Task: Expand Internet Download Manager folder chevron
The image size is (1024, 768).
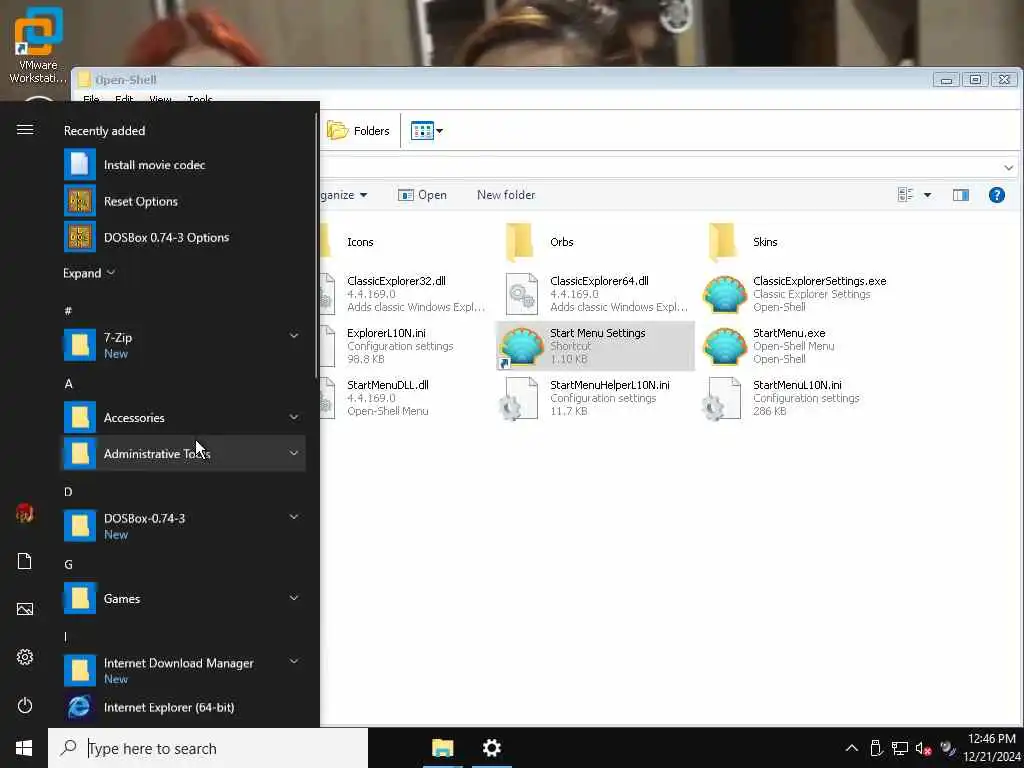Action: (294, 661)
